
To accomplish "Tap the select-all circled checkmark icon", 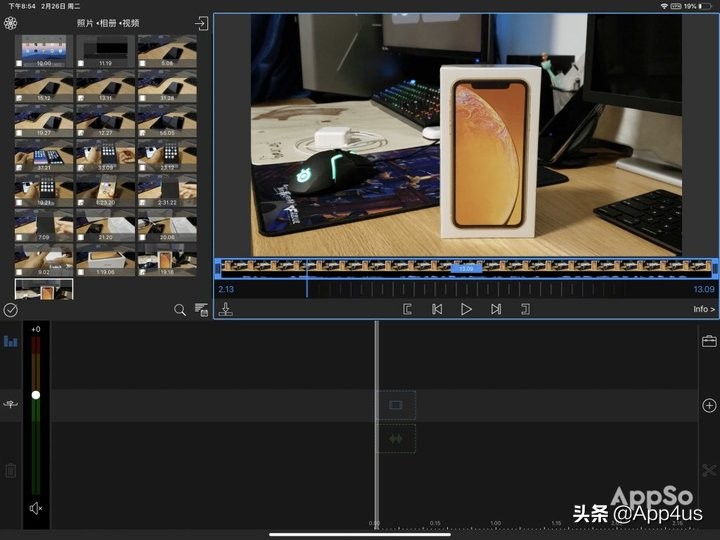I will [x=11, y=310].
